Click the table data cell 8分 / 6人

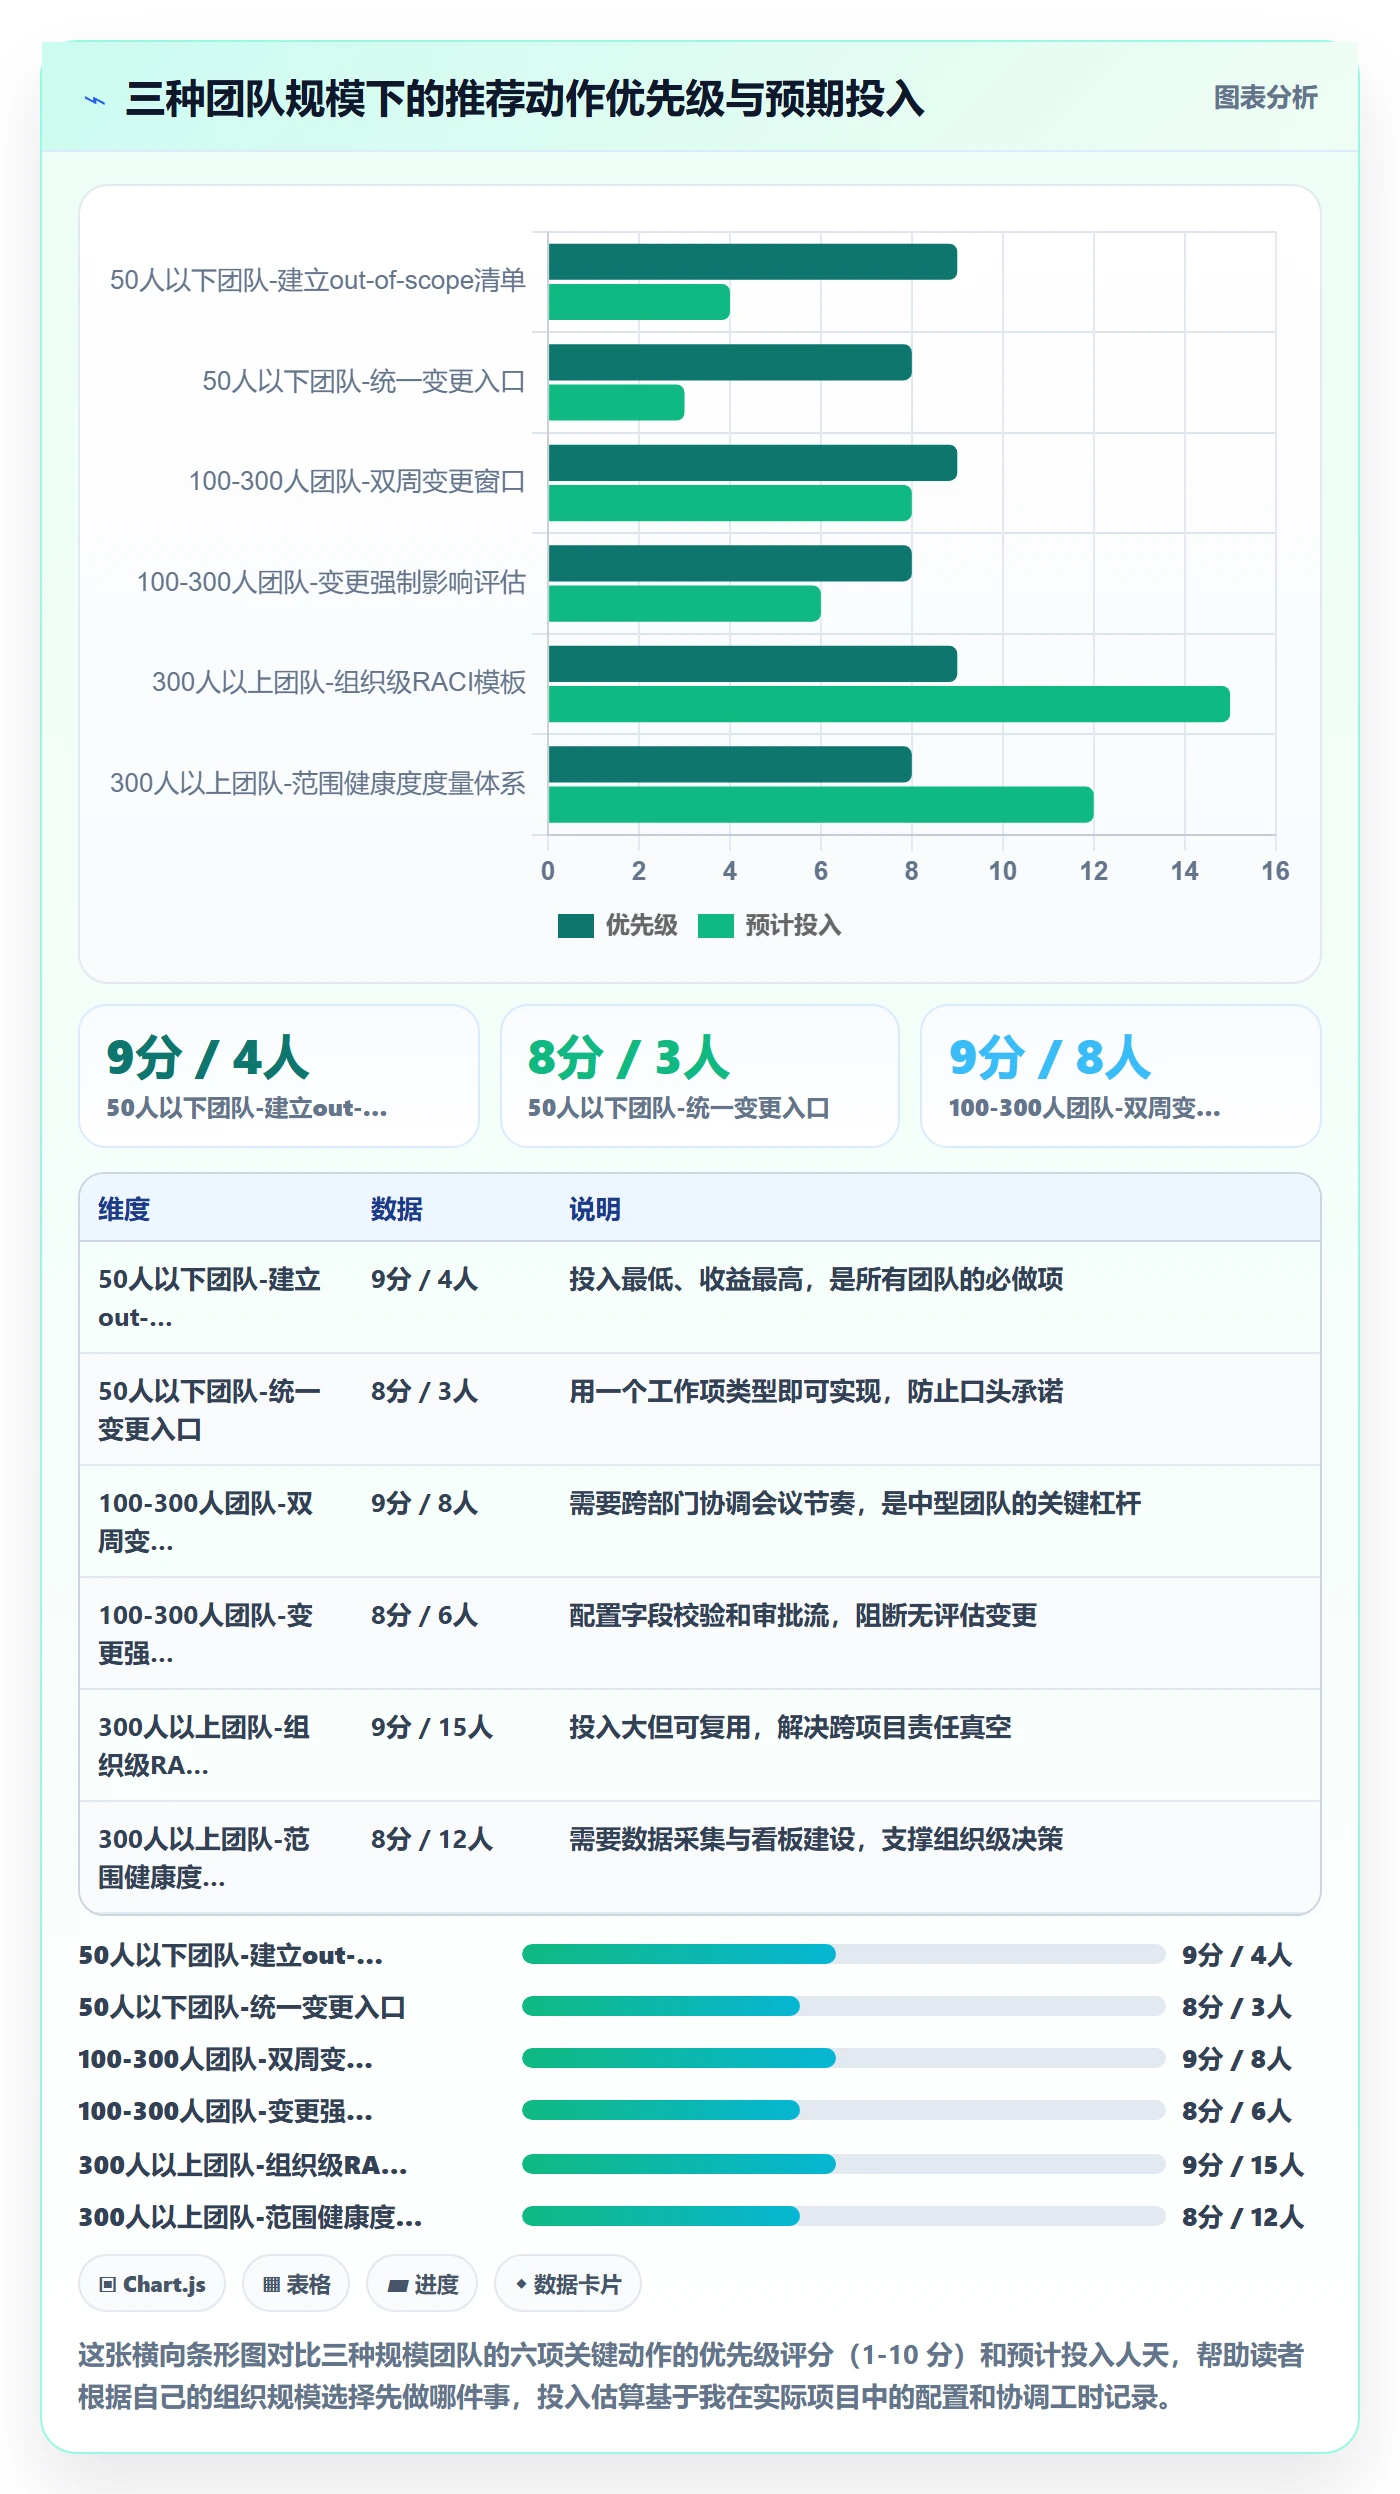424,1615
